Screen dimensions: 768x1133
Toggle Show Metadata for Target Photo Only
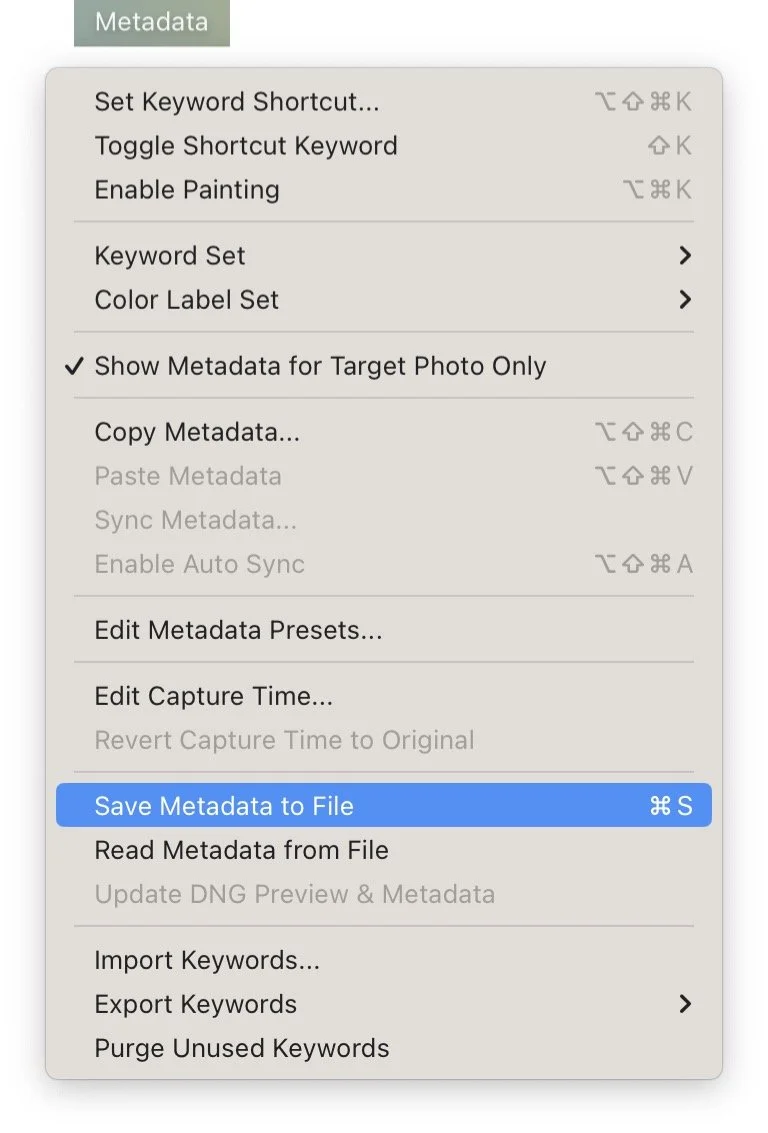(320, 366)
